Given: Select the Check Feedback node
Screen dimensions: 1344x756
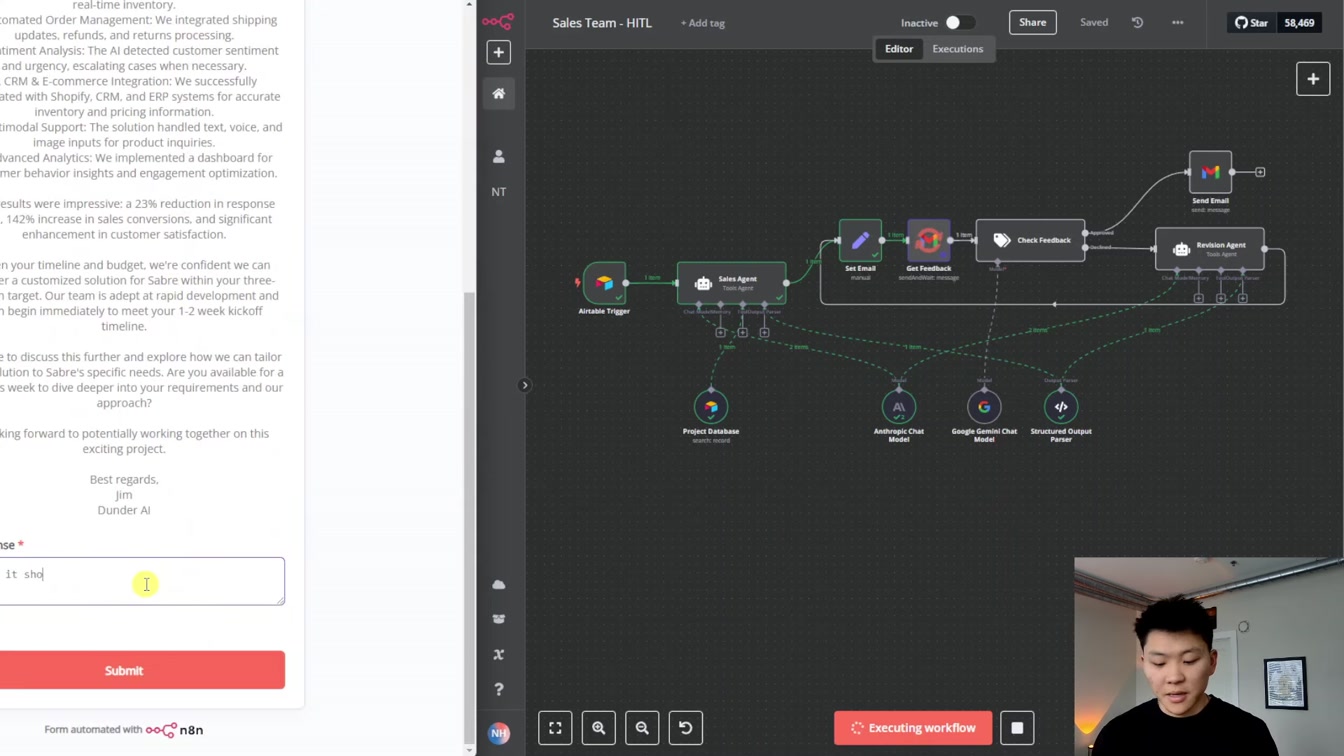Looking at the screenshot, I should pyautogui.click(x=1030, y=240).
